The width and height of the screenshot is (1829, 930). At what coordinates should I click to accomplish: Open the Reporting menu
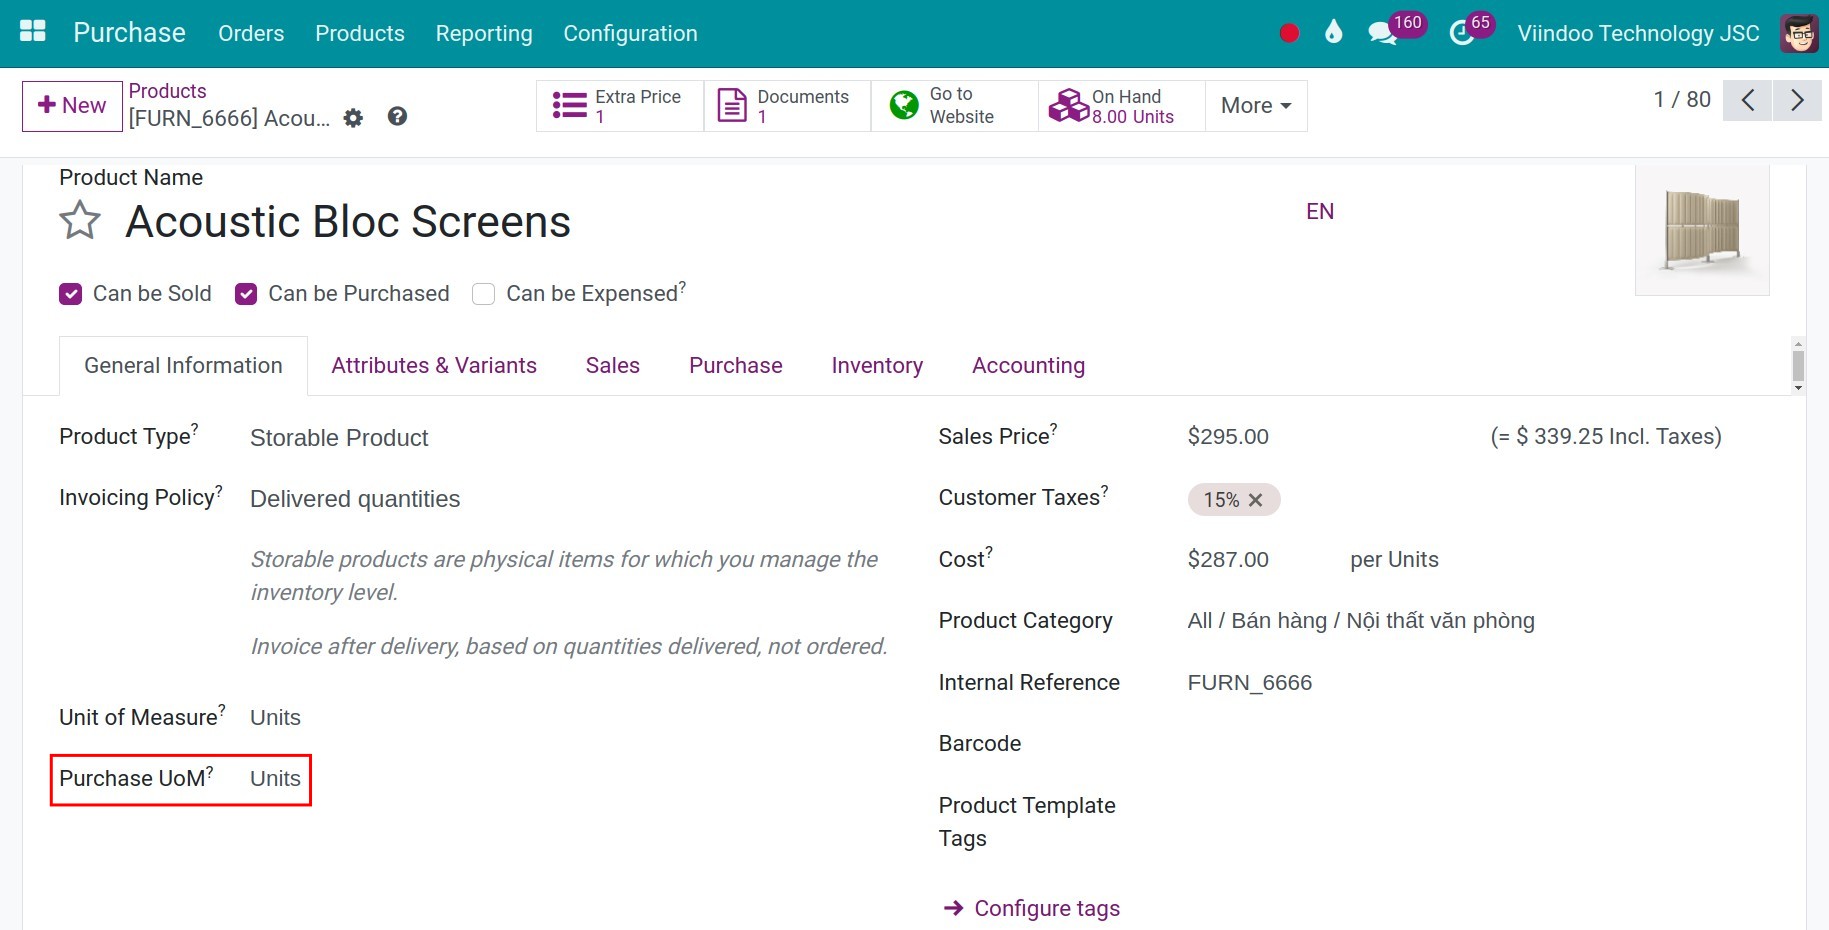(484, 33)
